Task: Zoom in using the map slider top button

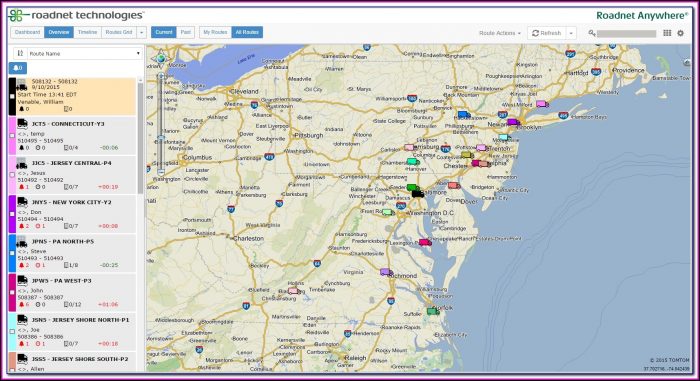Action: [x=161, y=76]
